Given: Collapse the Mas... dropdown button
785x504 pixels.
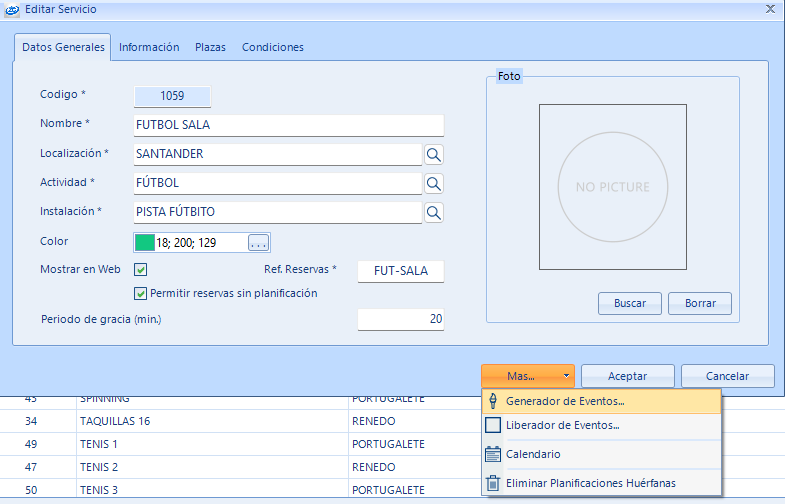Looking at the screenshot, I should [x=527, y=376].
